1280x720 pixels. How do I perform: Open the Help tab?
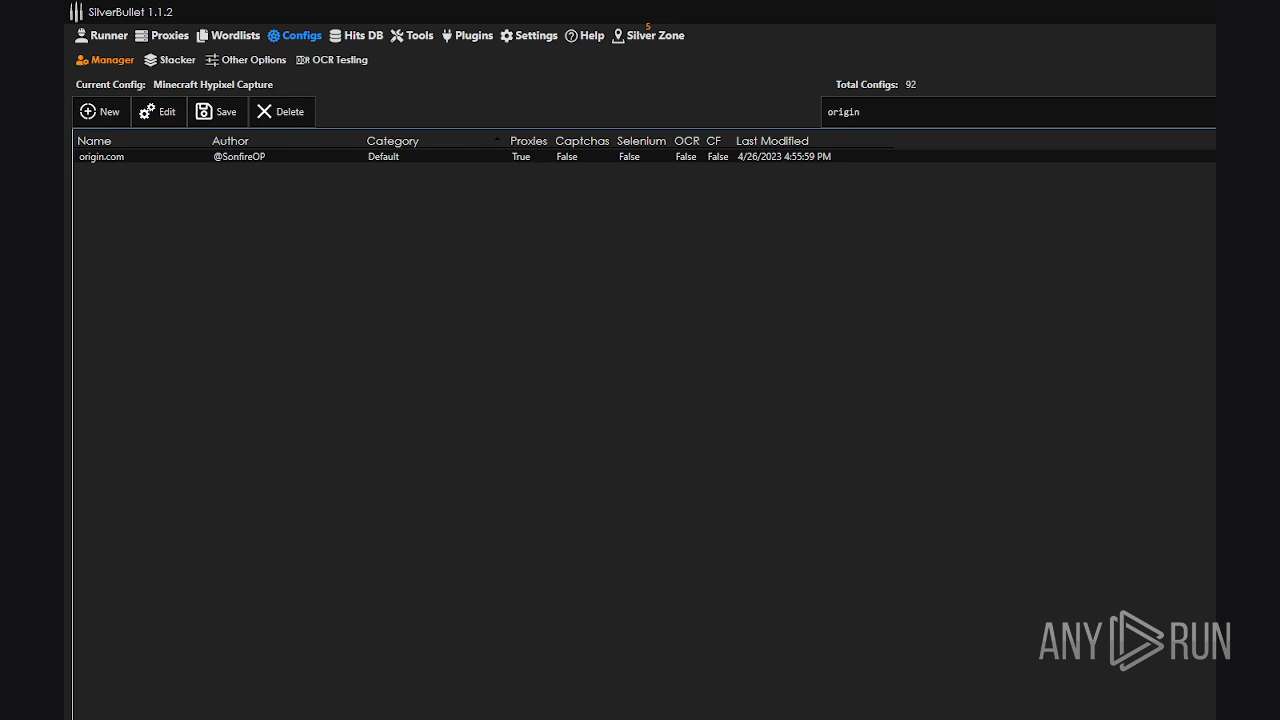click(x=585, y=36)
